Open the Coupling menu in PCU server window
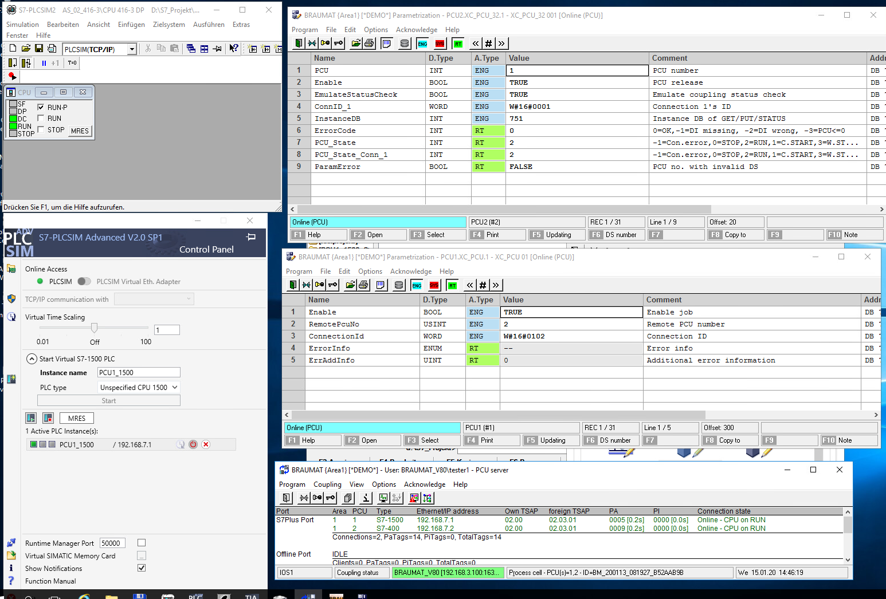The image size is (886, 599). [x=328, y=484]
